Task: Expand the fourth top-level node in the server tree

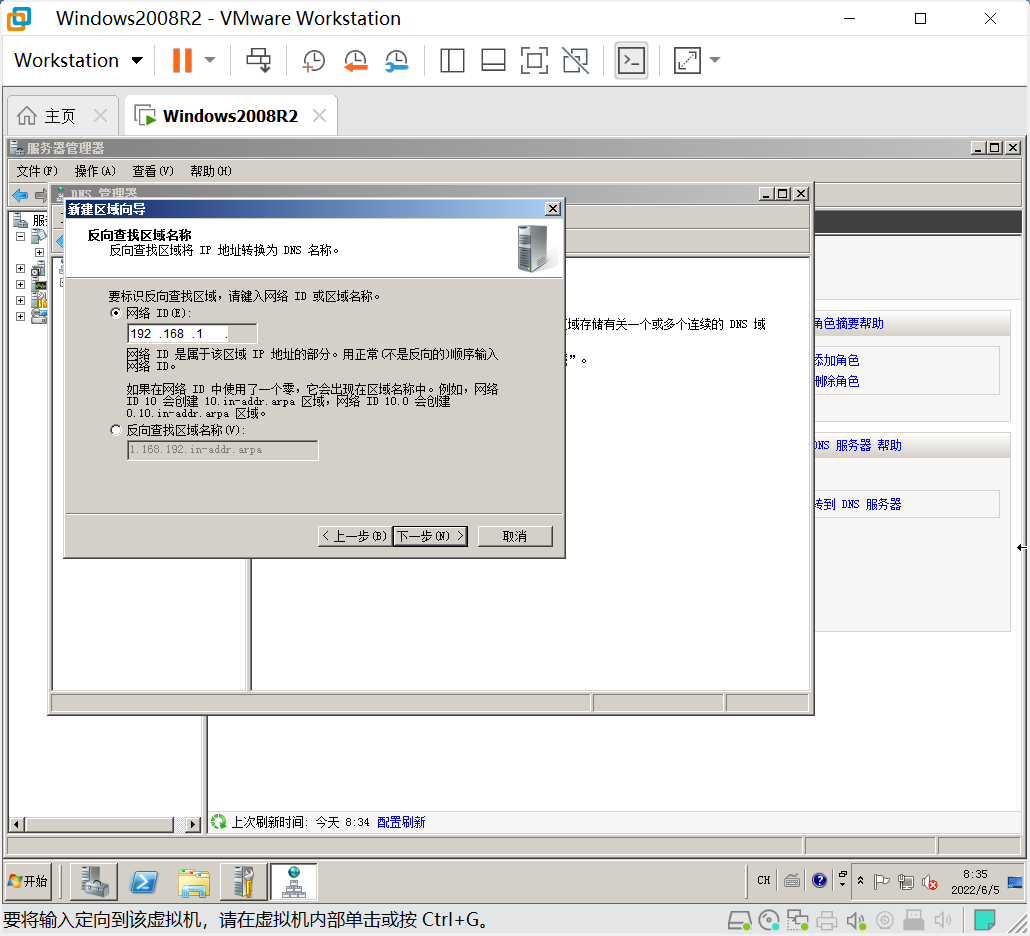Action: tap(20, 300)
